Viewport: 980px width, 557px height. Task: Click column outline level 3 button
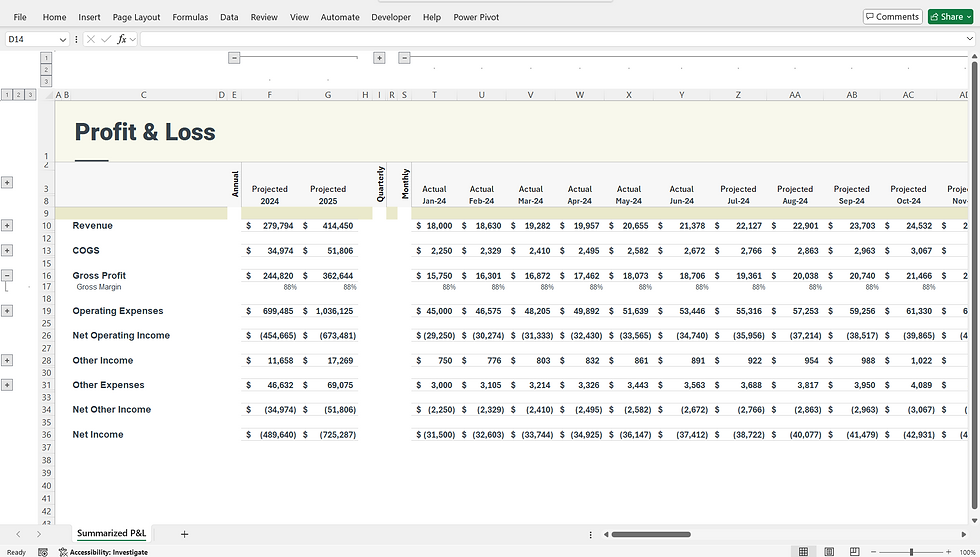[46, 81]
